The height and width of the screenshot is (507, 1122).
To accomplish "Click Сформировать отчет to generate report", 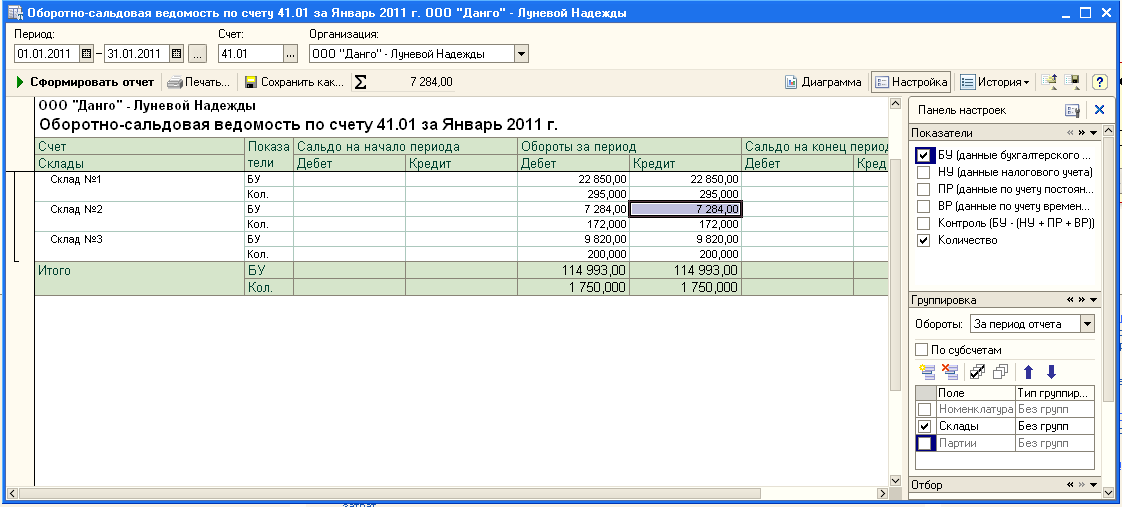I will click(x=85, y=82).
